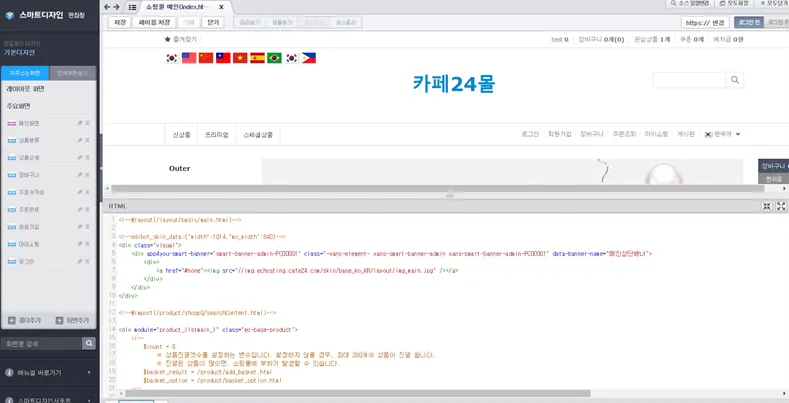Screen dimensions: 789x403
Task: Click the preview pane horizontal scrollbar
Action: click(x=438, y=189)
